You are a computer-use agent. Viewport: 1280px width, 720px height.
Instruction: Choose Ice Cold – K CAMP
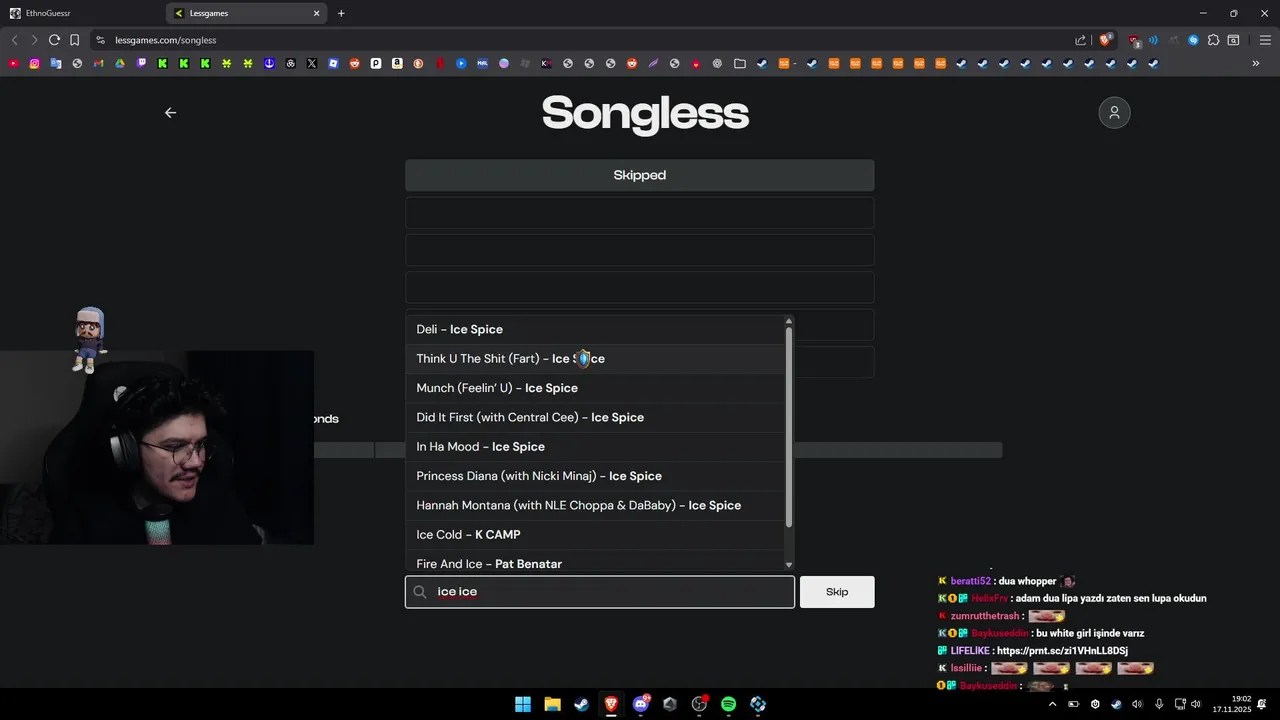595,535
